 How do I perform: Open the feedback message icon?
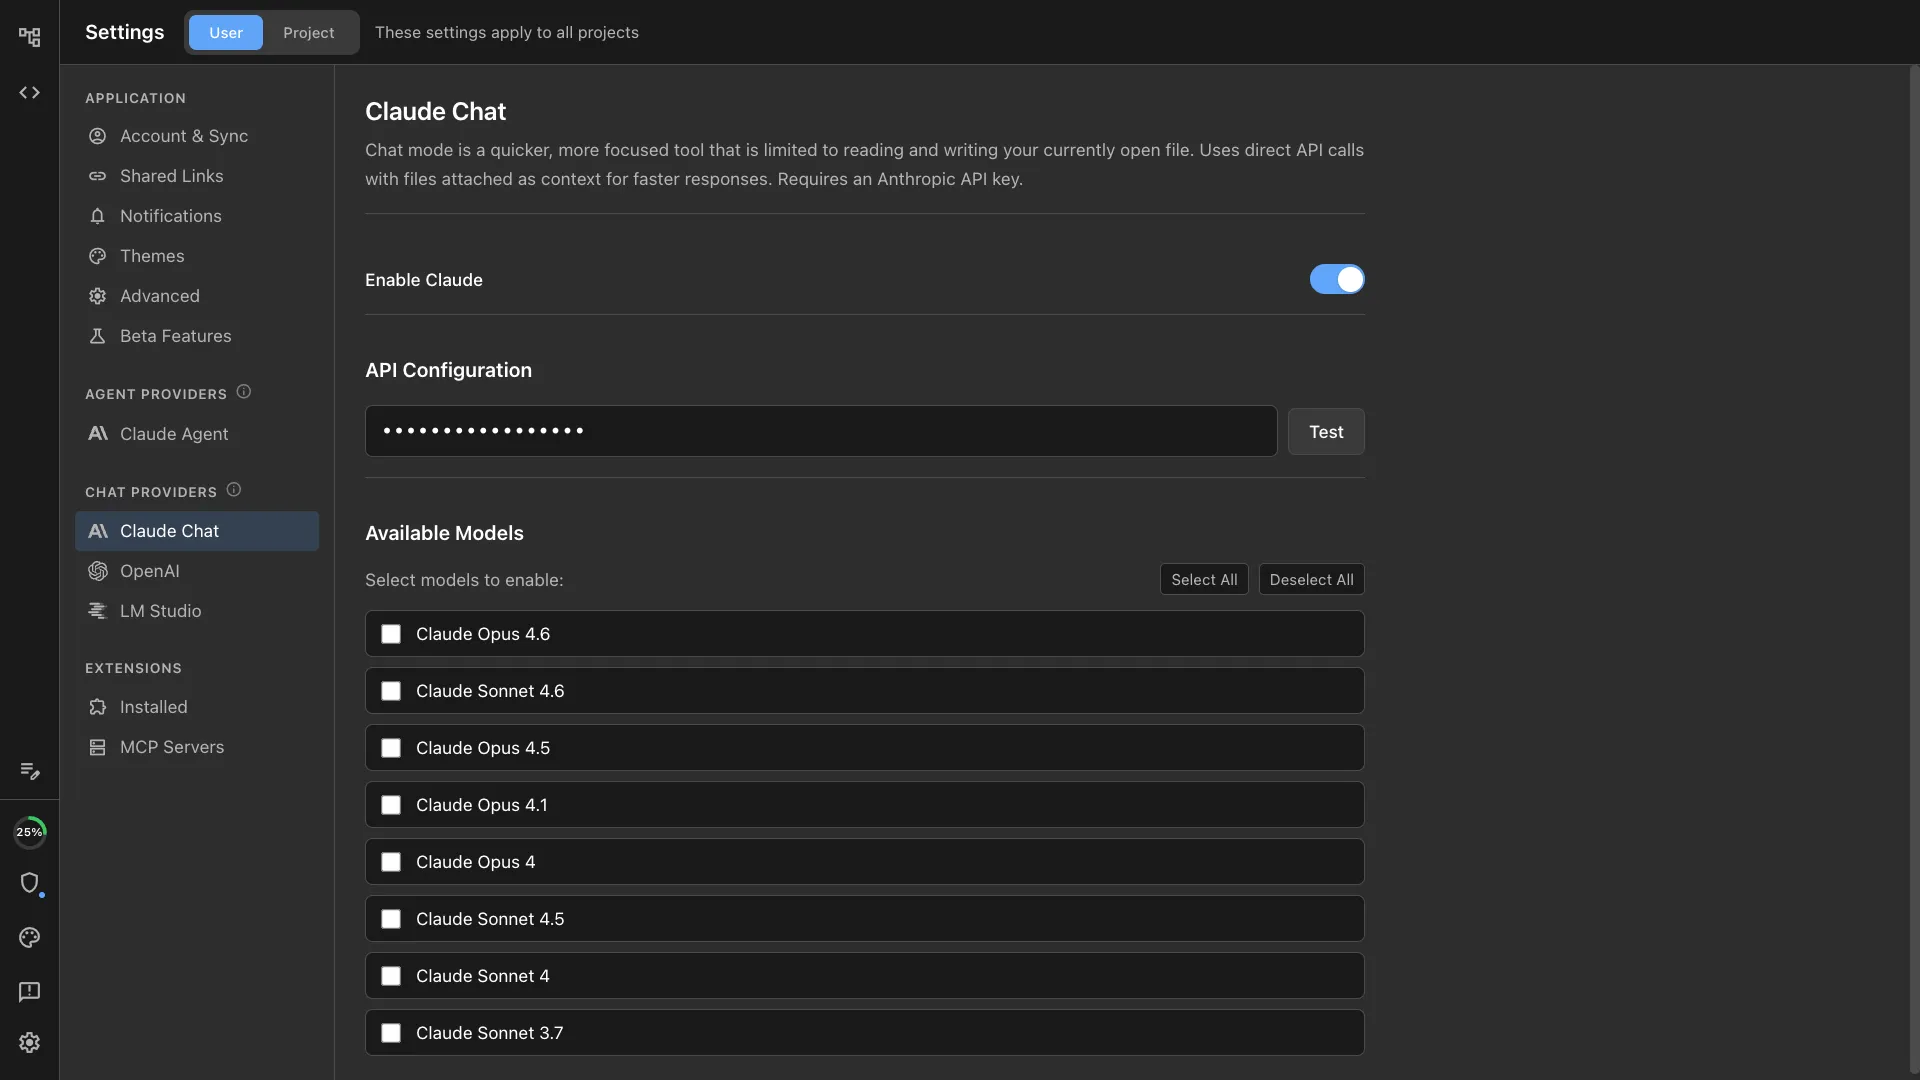coord(29,991)
